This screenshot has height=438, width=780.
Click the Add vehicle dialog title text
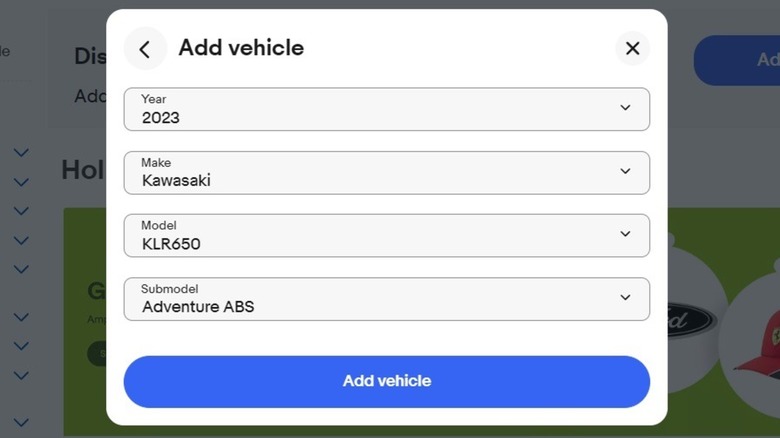(241, 48)
